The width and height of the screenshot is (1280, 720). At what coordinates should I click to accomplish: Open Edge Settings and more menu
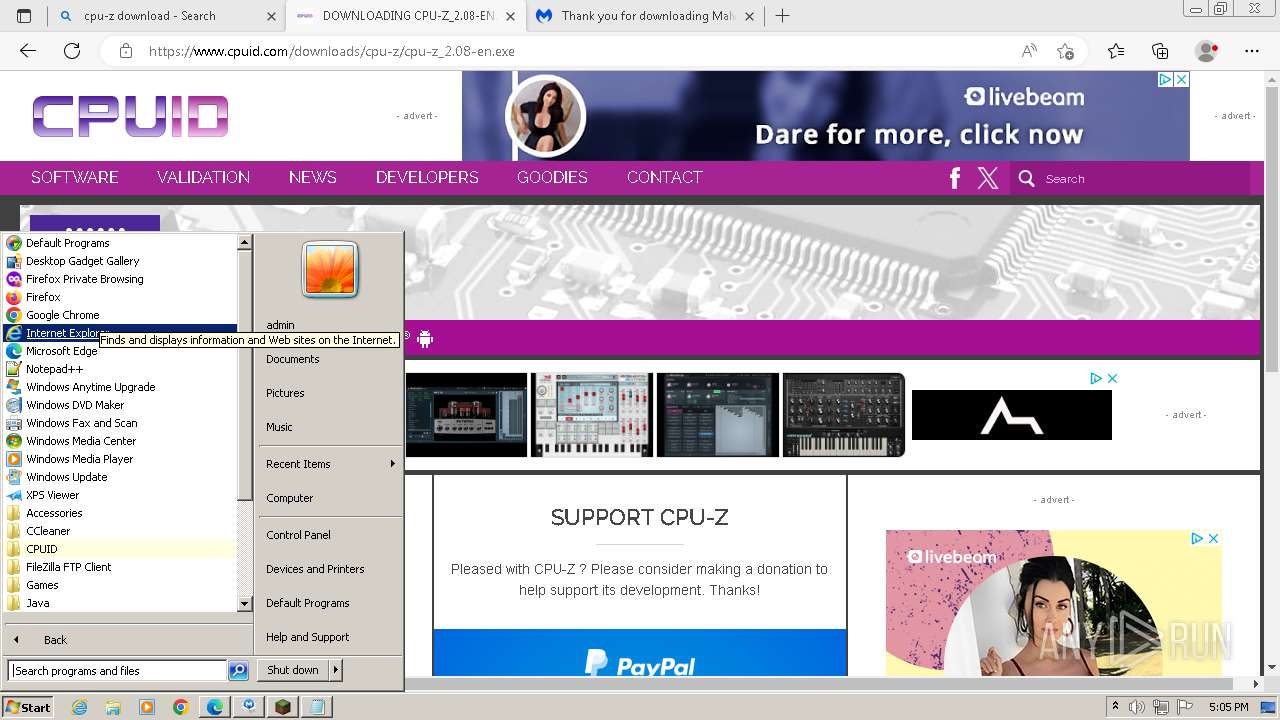1252,51
